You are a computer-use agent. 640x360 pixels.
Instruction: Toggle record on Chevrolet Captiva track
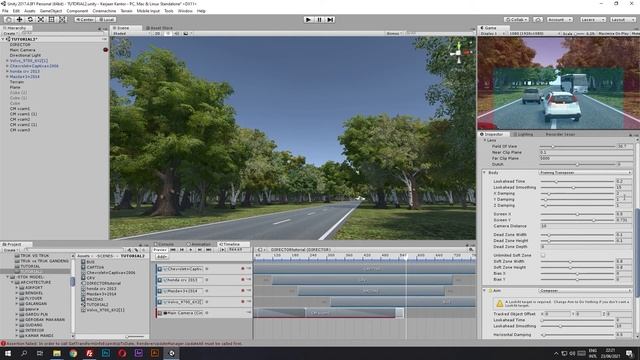[243, 269]
